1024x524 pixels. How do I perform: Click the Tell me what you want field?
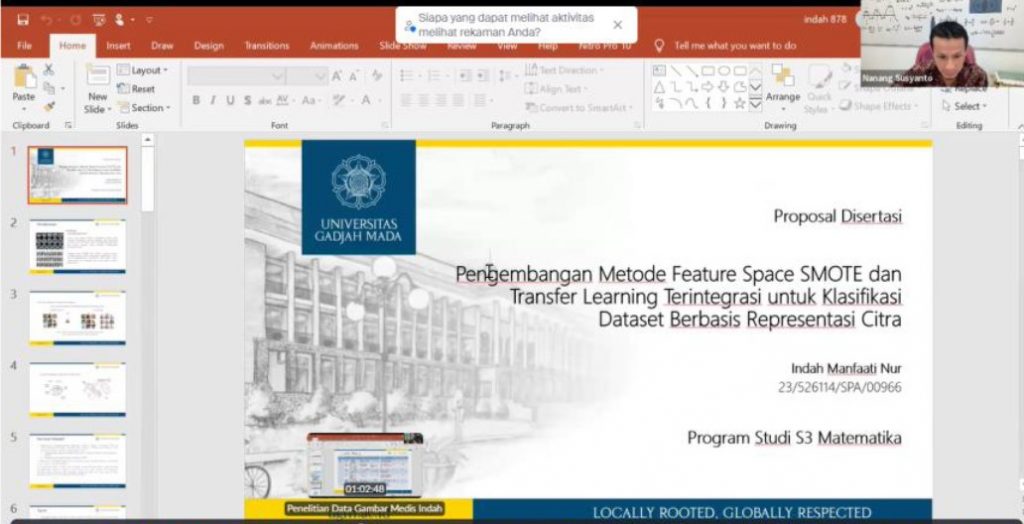[x=735, y=46]
